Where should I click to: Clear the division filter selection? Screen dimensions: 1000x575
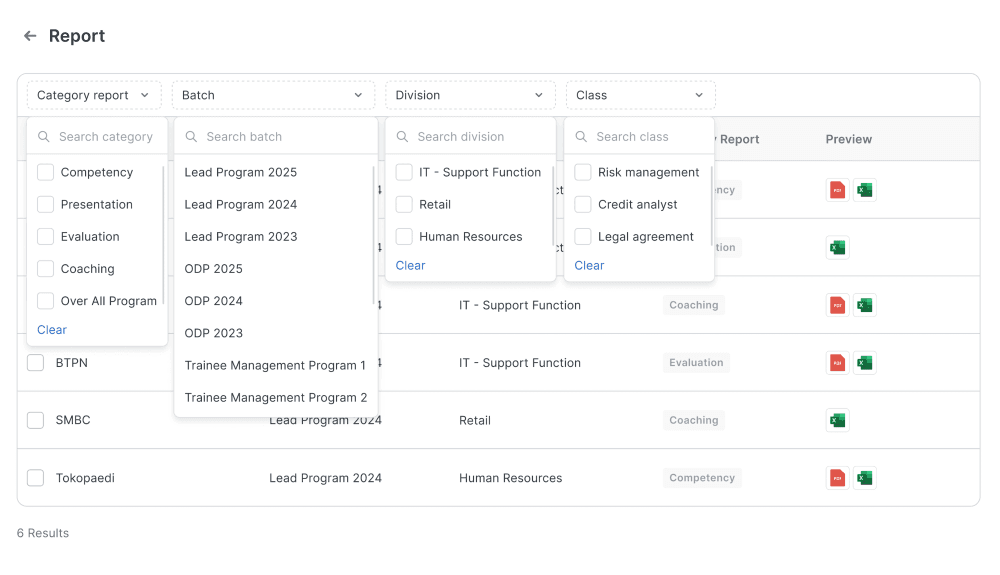click(x=410, y=265)
